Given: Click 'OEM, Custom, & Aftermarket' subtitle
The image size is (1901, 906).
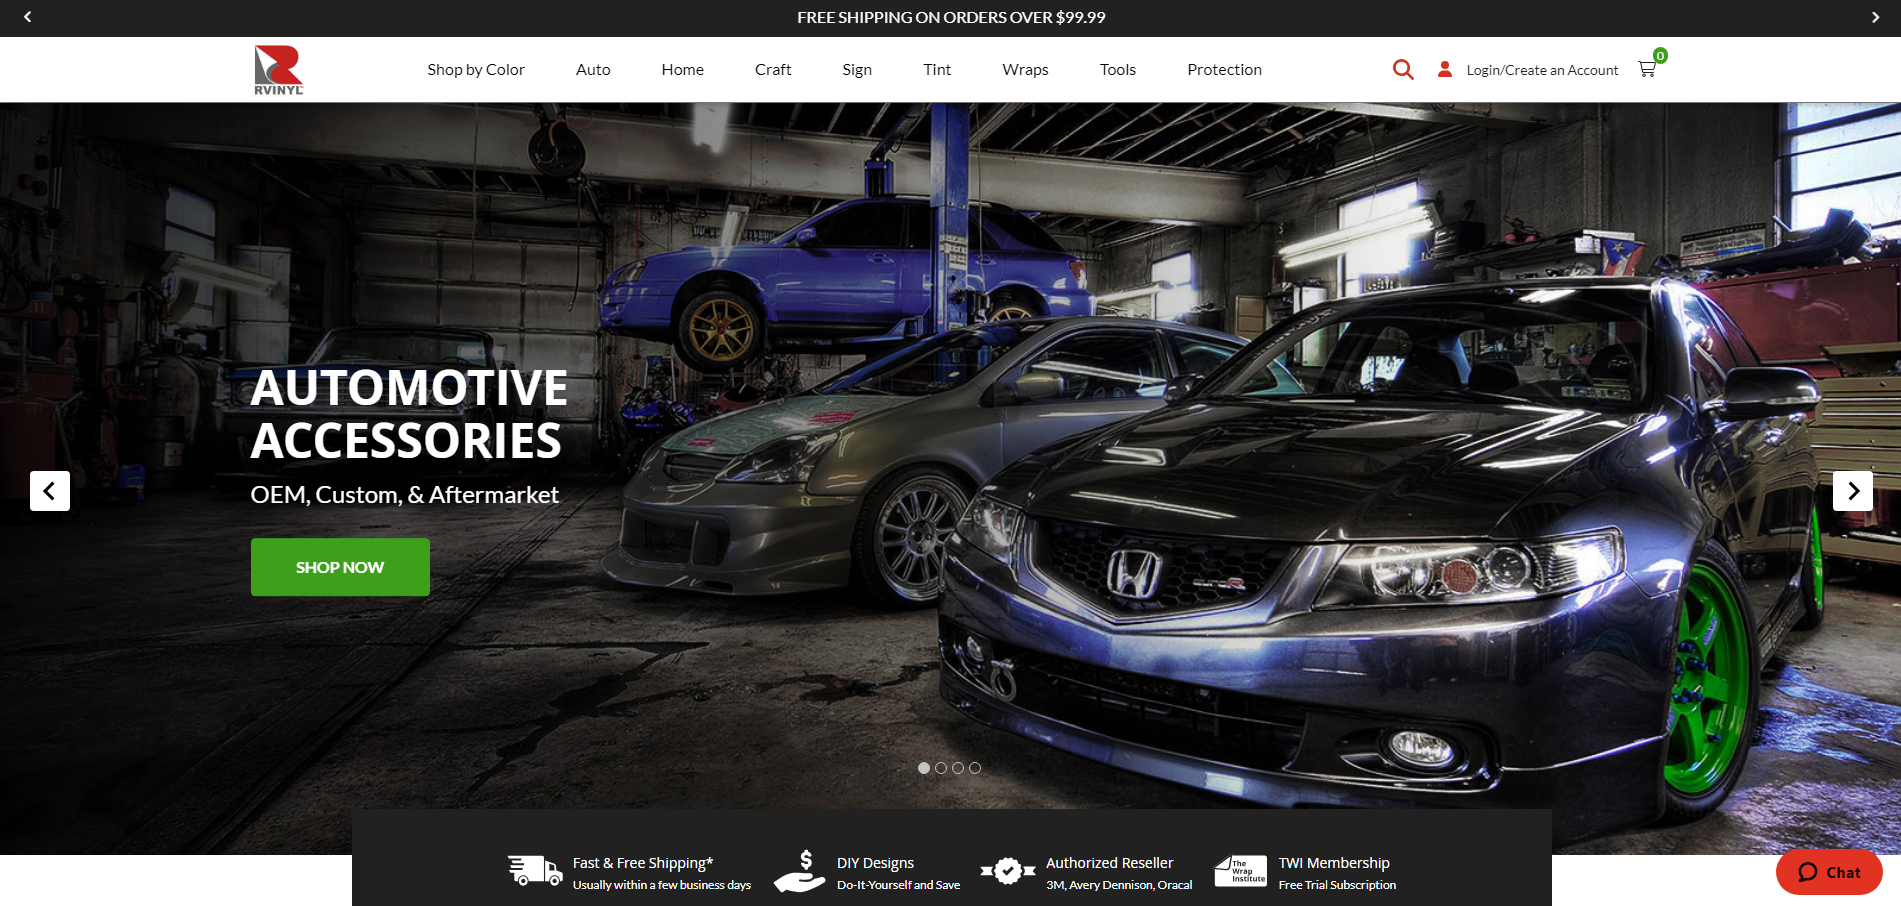Looking at the screenshot, I should coord(404,495).
